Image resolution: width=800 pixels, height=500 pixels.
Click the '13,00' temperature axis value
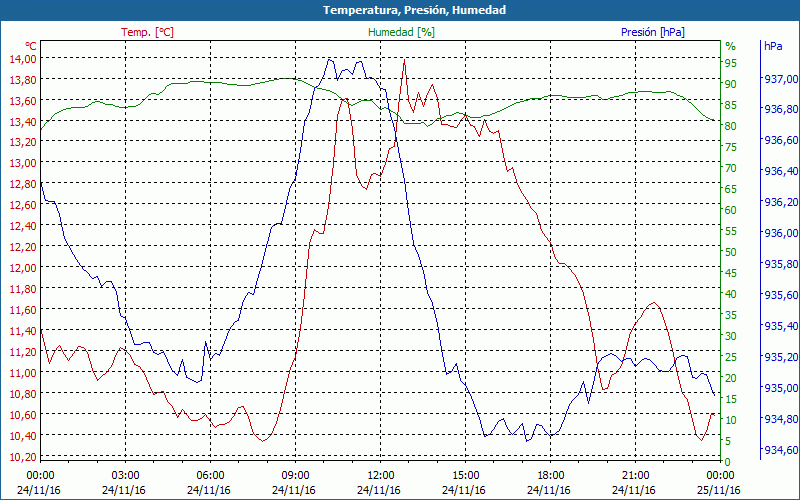click(x=23, y=162)
